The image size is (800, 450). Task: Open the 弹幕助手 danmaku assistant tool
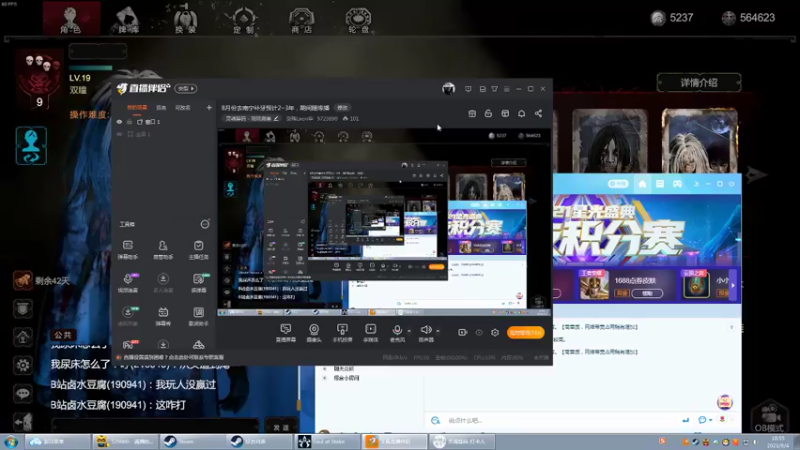click(x=128, y=250)
